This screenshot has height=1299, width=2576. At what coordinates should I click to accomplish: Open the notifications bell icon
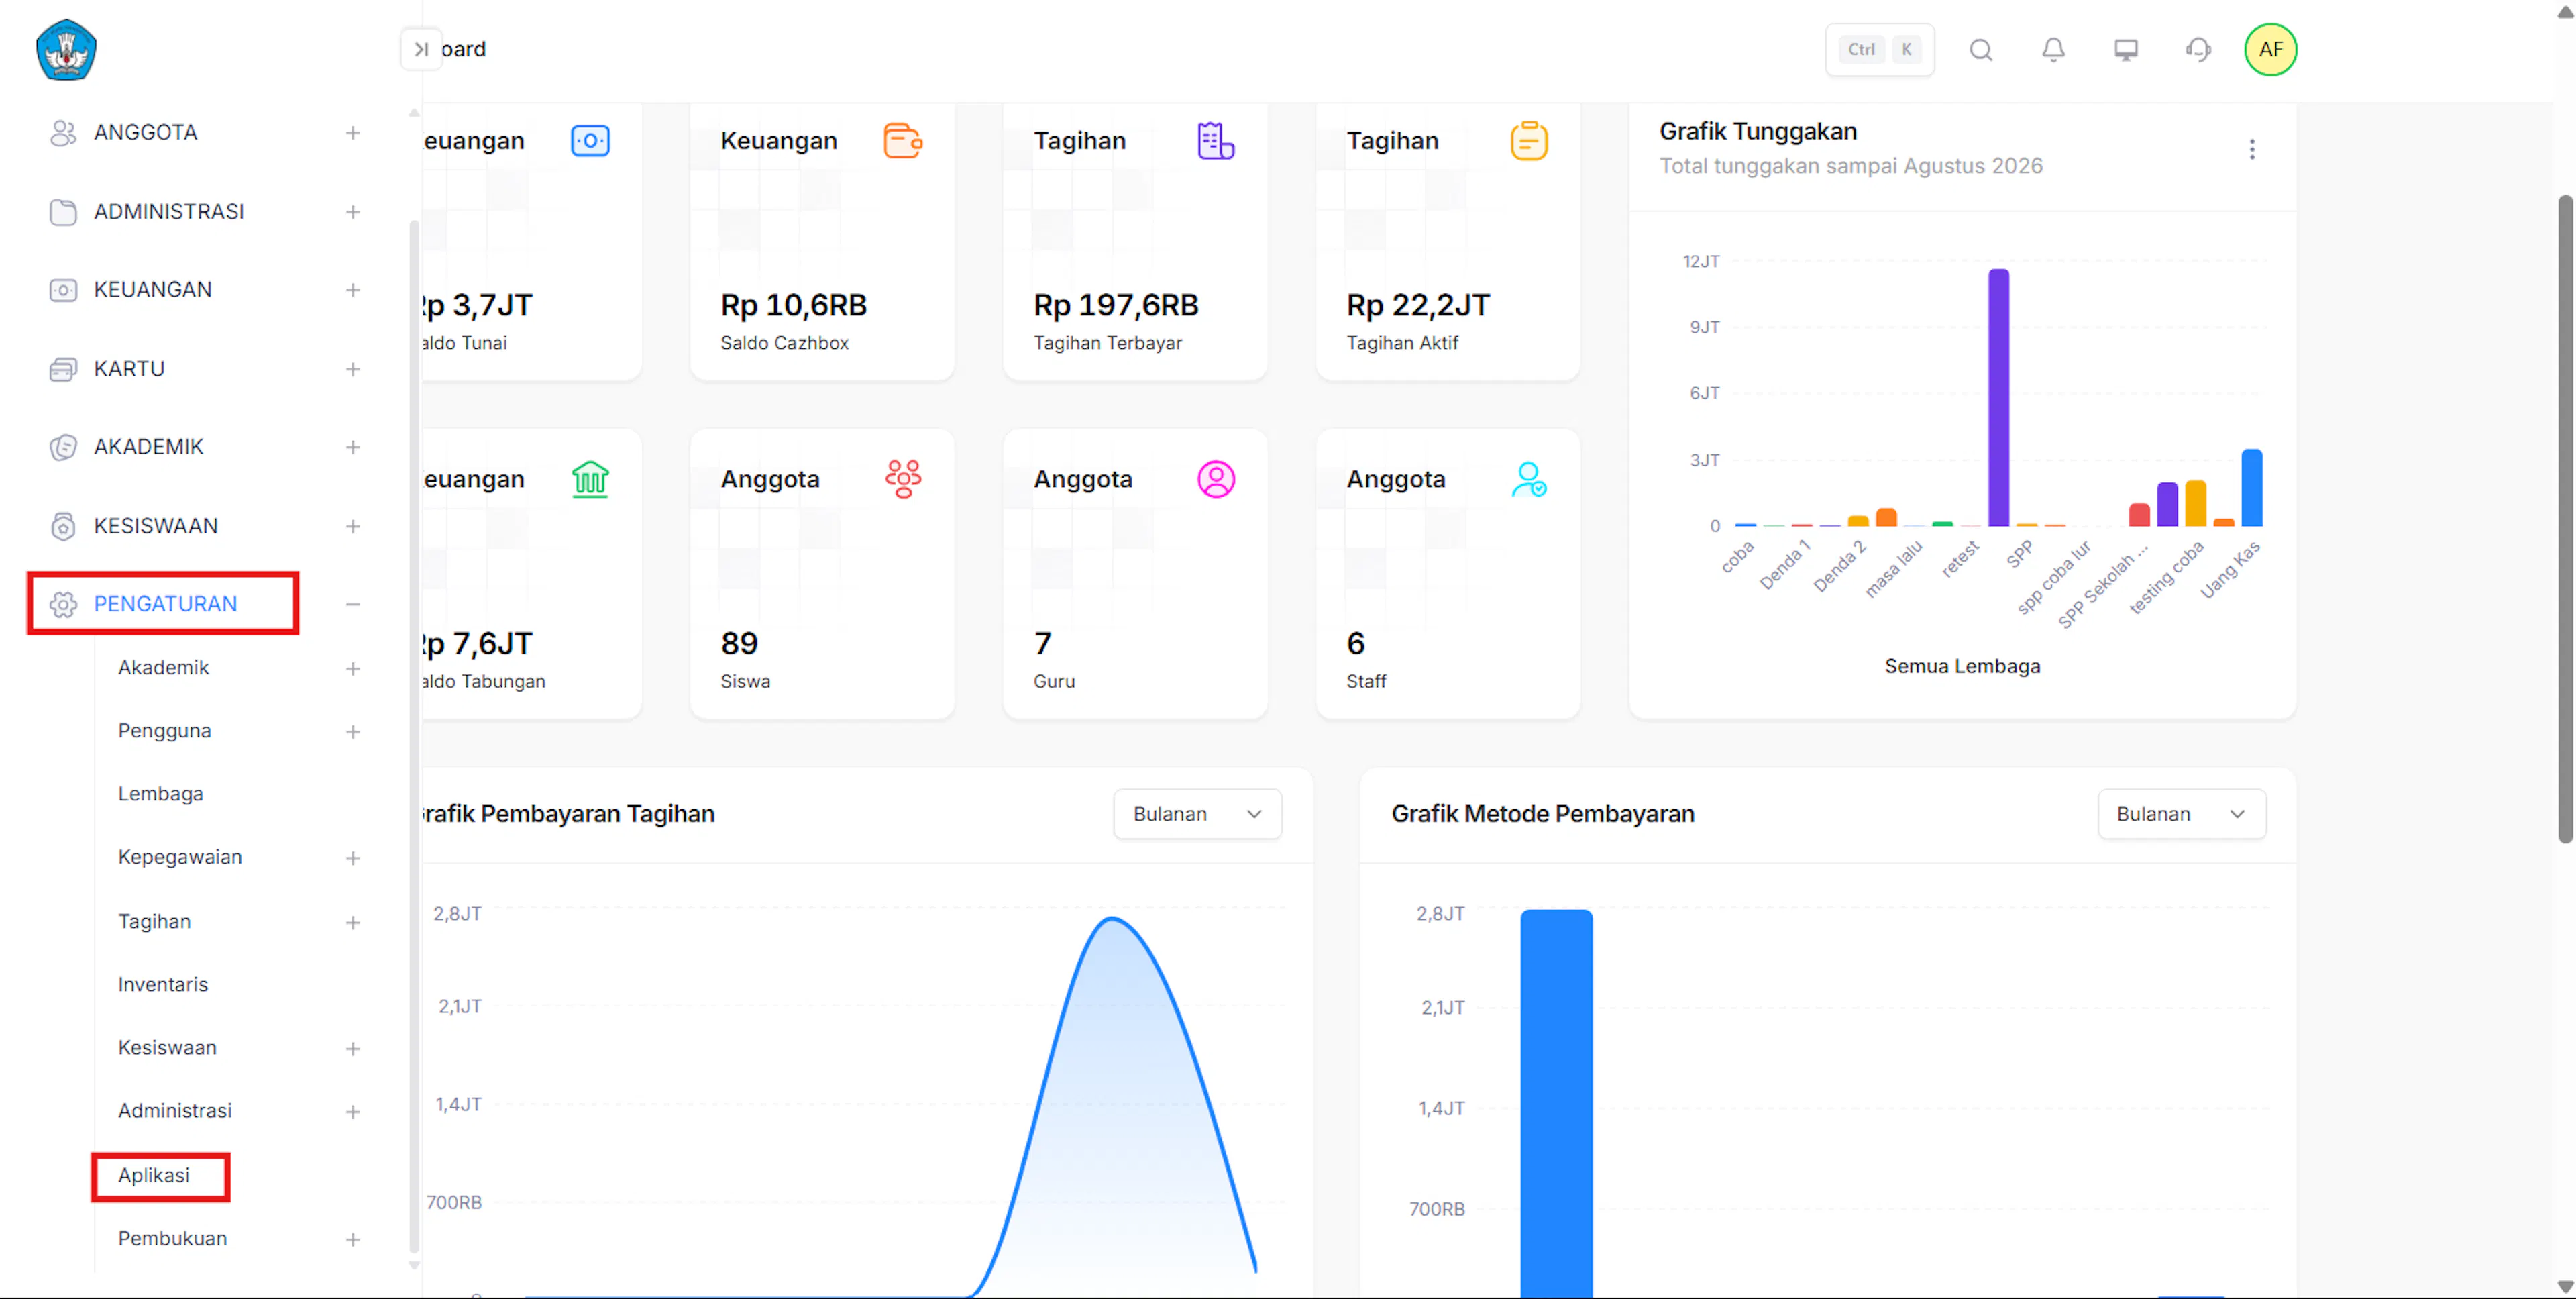2053,50
